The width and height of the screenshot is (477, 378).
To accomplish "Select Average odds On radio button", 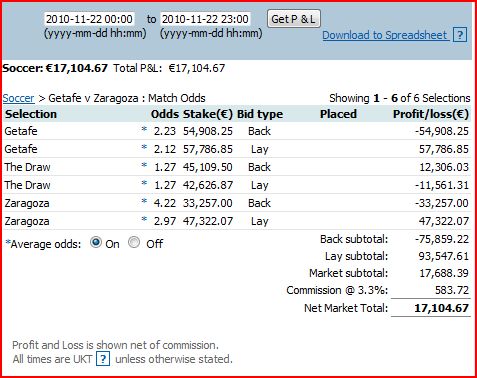I will [x=96, y=243].
